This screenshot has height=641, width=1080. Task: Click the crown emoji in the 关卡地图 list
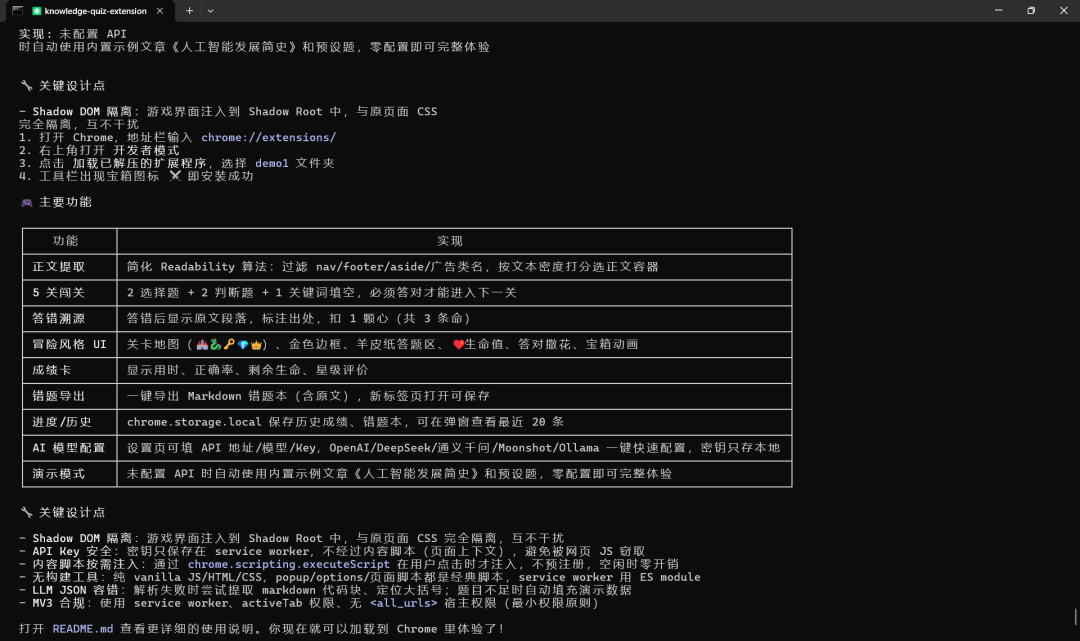[256, 344]
